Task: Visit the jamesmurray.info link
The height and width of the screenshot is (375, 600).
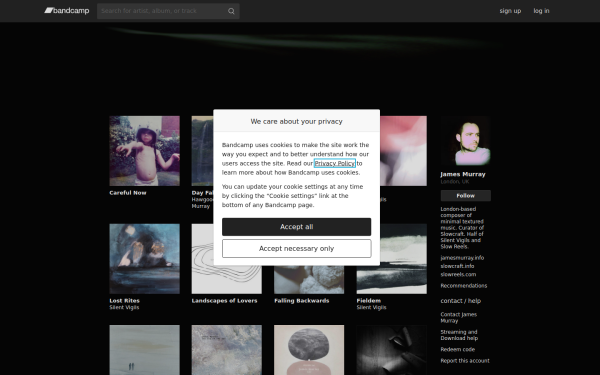Action: (x=462, y=258)
